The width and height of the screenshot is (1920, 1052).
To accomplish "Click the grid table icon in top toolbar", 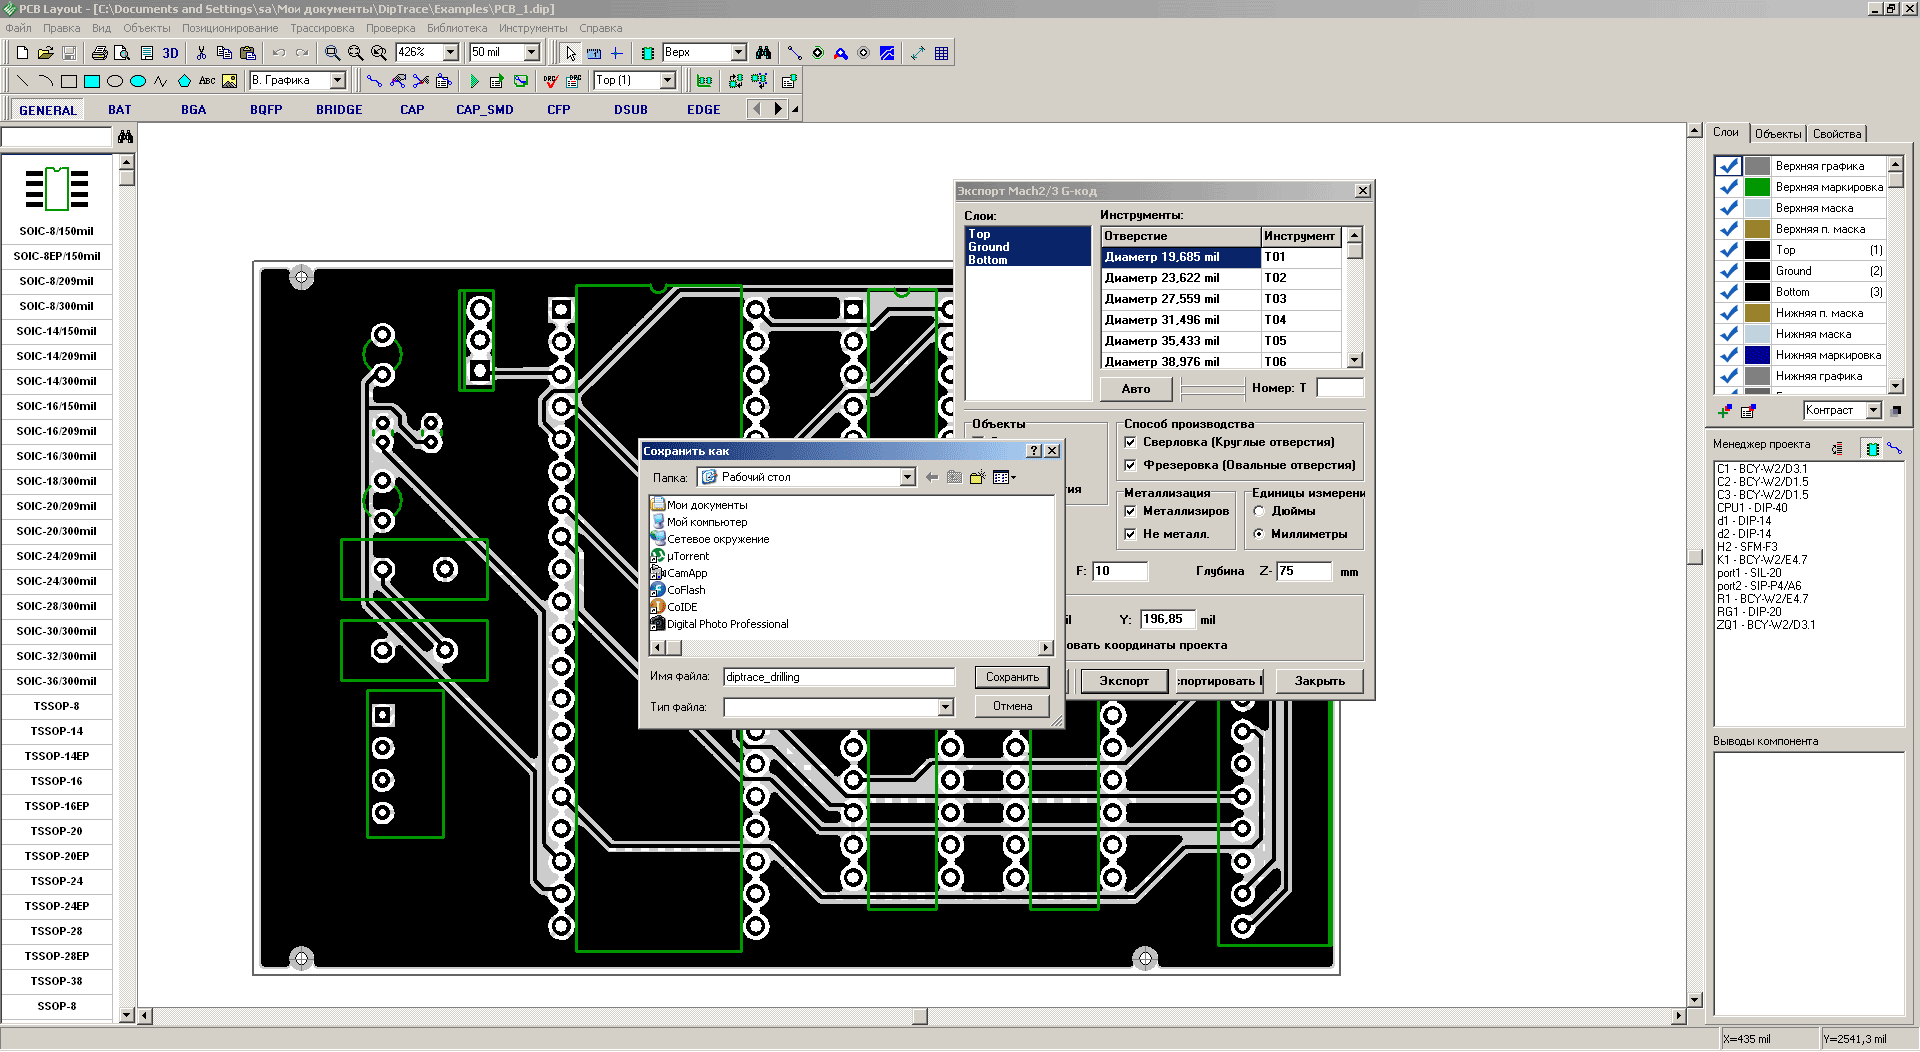I will point(941,53).
